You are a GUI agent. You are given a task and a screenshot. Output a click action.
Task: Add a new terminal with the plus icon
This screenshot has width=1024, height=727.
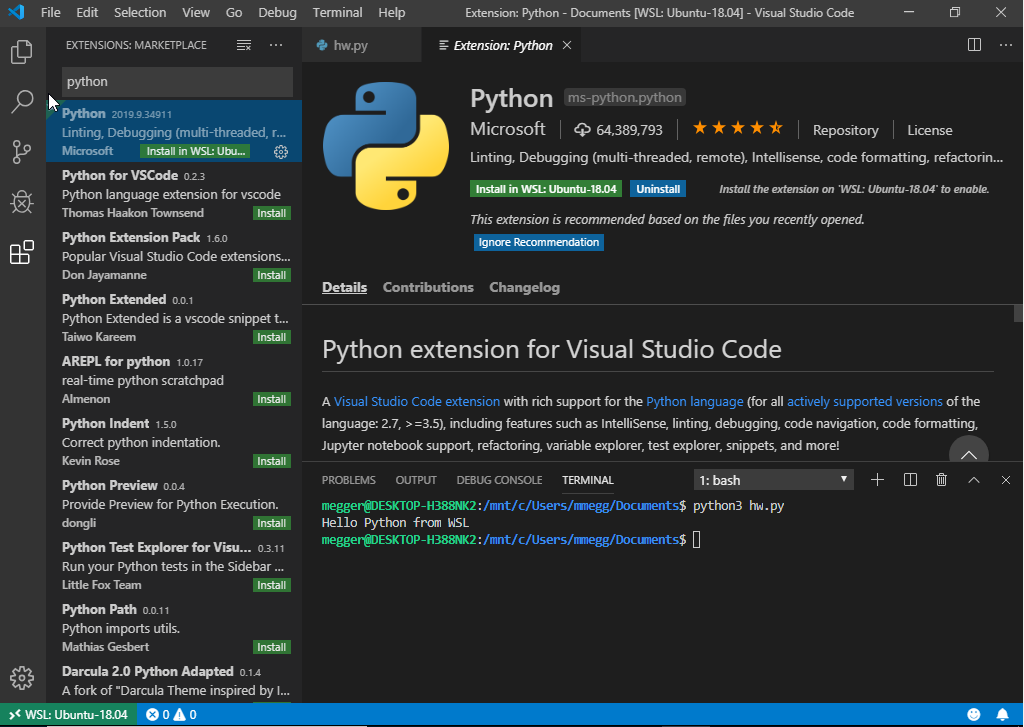(x=877, y=479)
